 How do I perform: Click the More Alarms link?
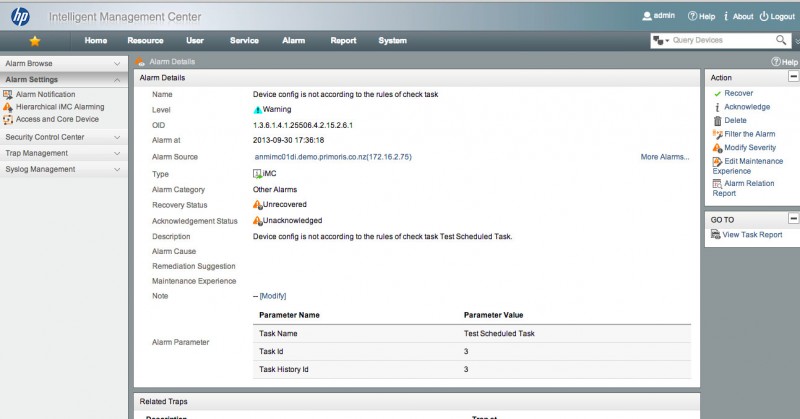pos(665,157)
